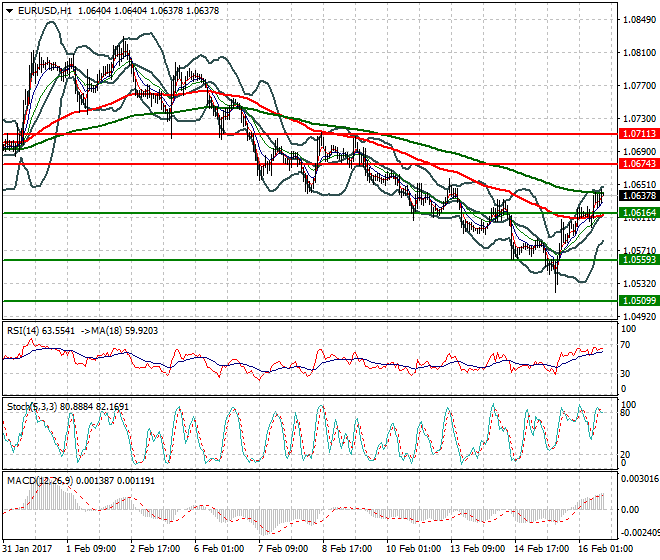Click the 1.06743 red resistance level label
The height and width of the screenshot is (560, 660).
[639, 164]
